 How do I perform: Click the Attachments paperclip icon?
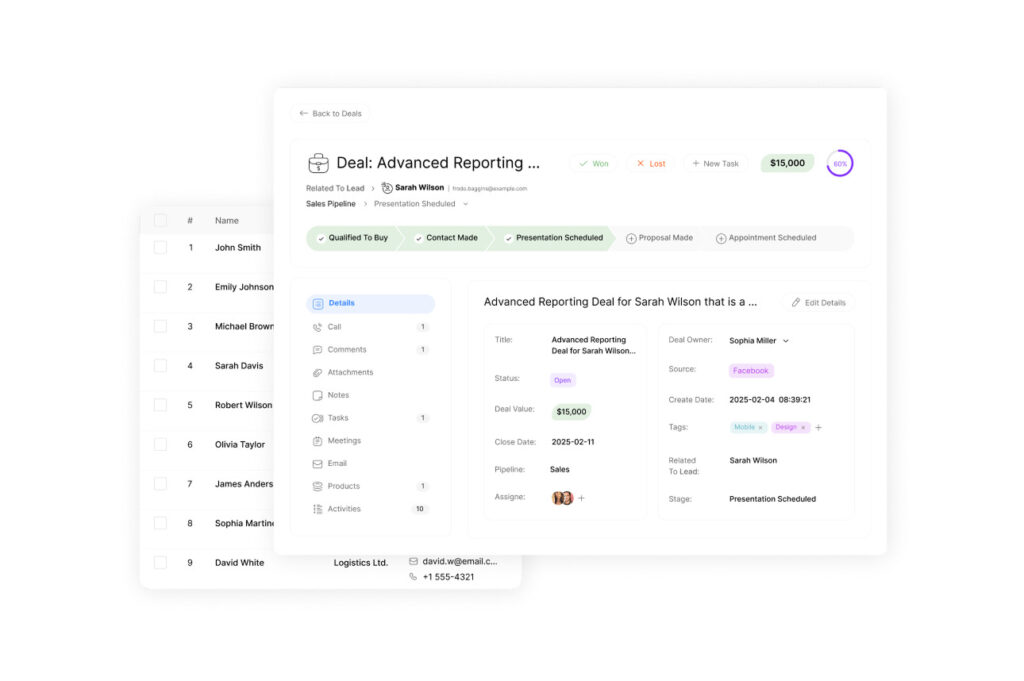tap(317, 373)
